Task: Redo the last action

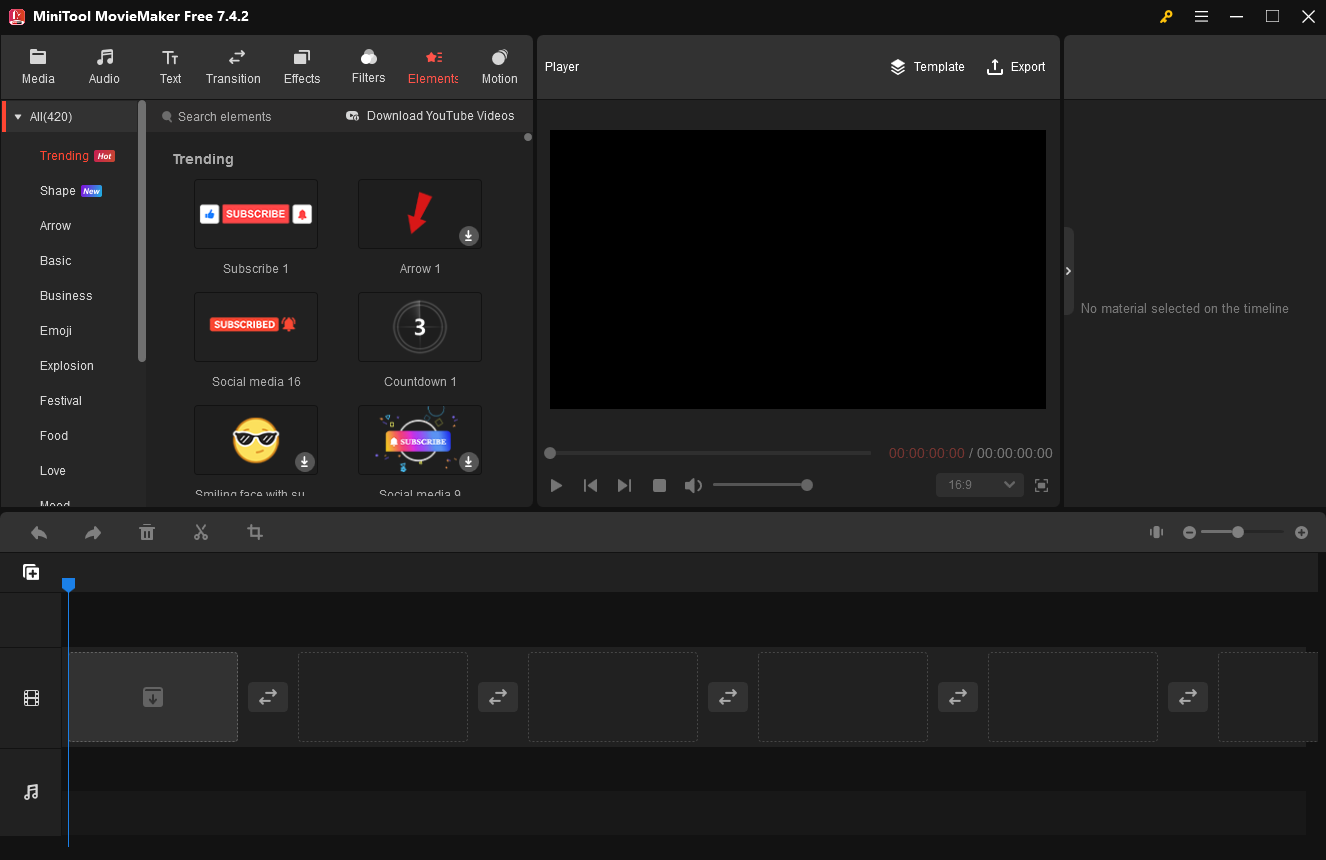Action: [93, 533]
